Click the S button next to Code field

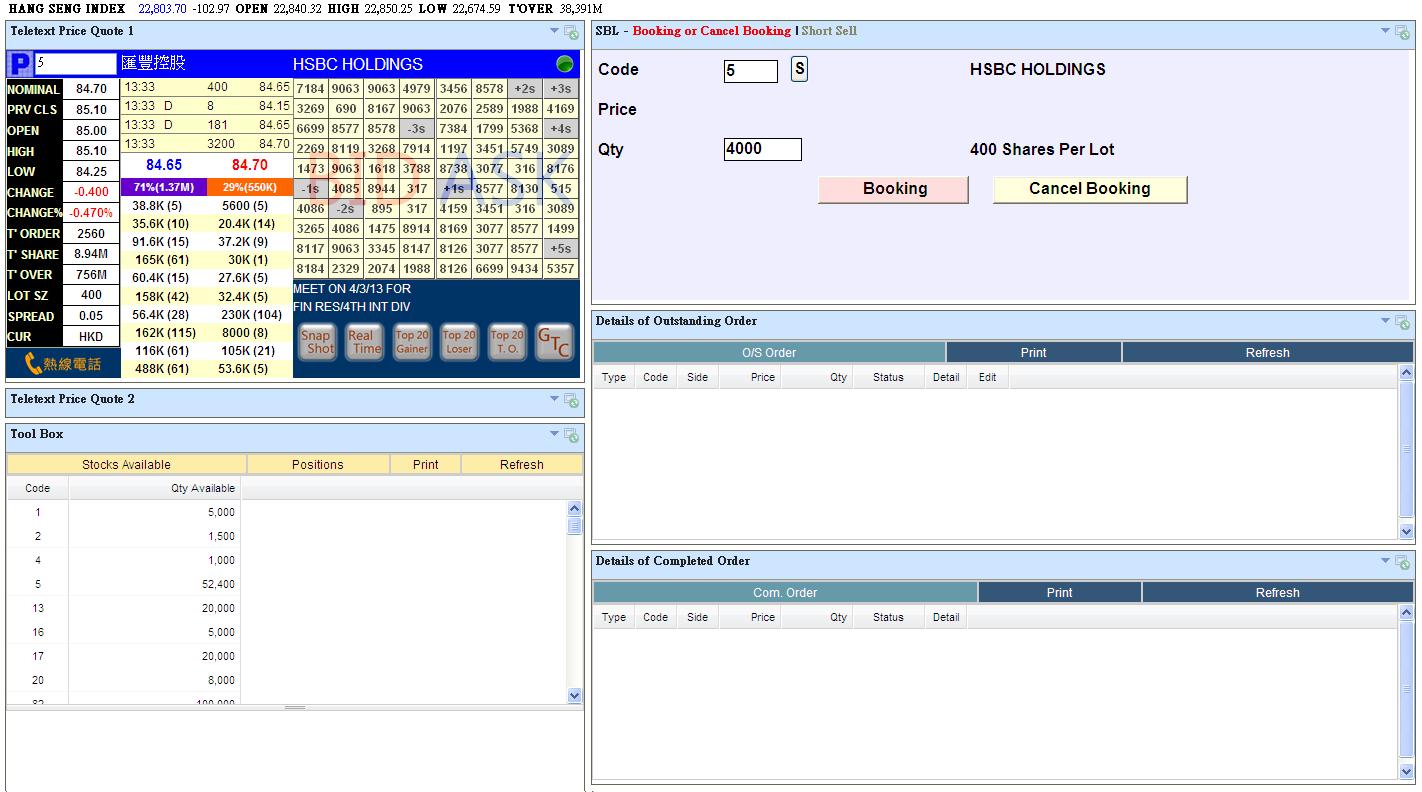point(799,69)
